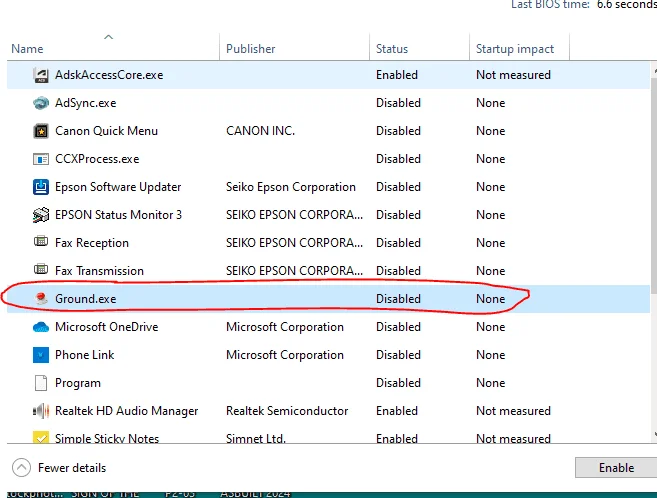Click the Simple Sticky Notes icon
The height and width of the screenshot is (498, 657).
[41, 437]
